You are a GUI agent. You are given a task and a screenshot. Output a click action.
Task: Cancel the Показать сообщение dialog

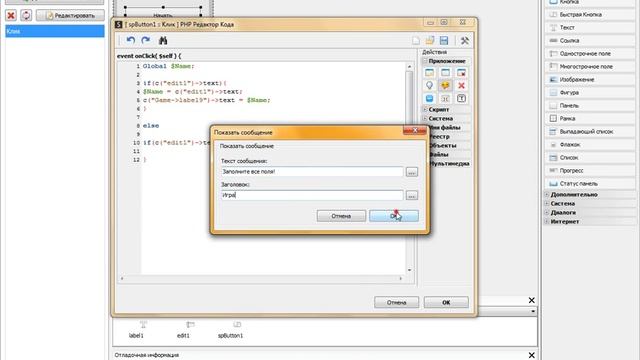(x=341, y=216)
